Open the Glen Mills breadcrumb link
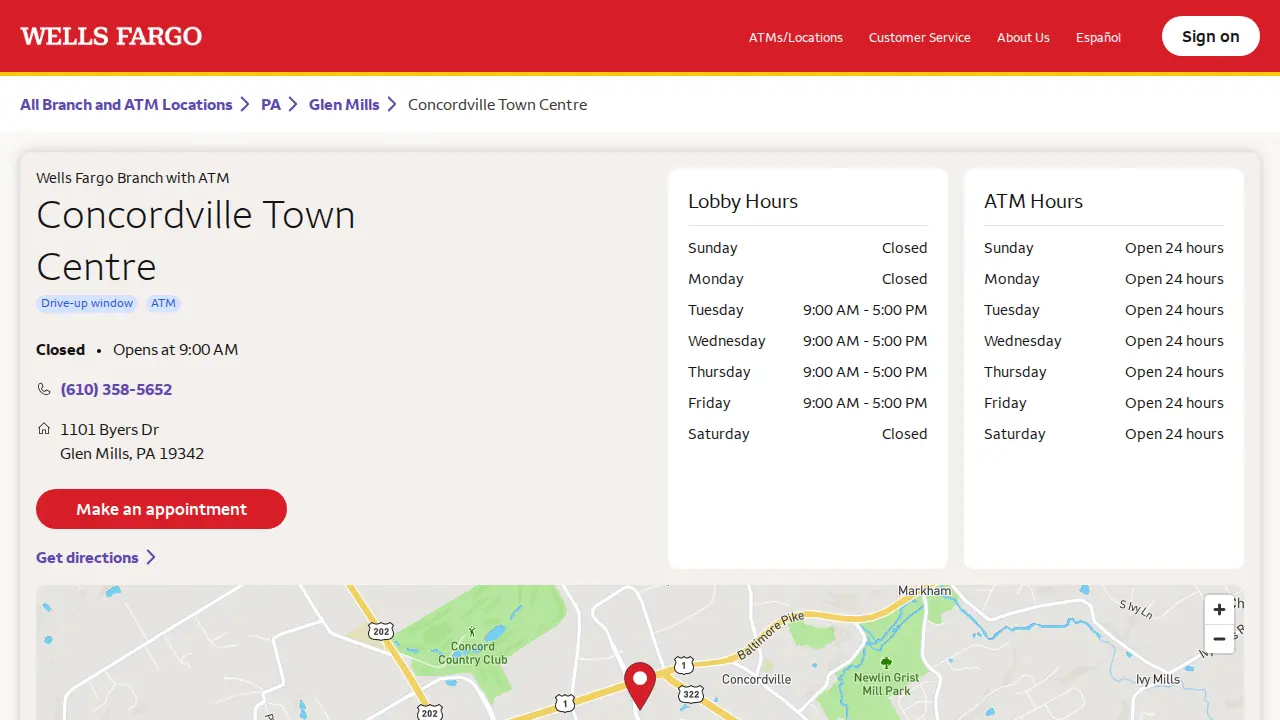The height and width of the screenshot is (720, 1280). (x=344, y=104)
